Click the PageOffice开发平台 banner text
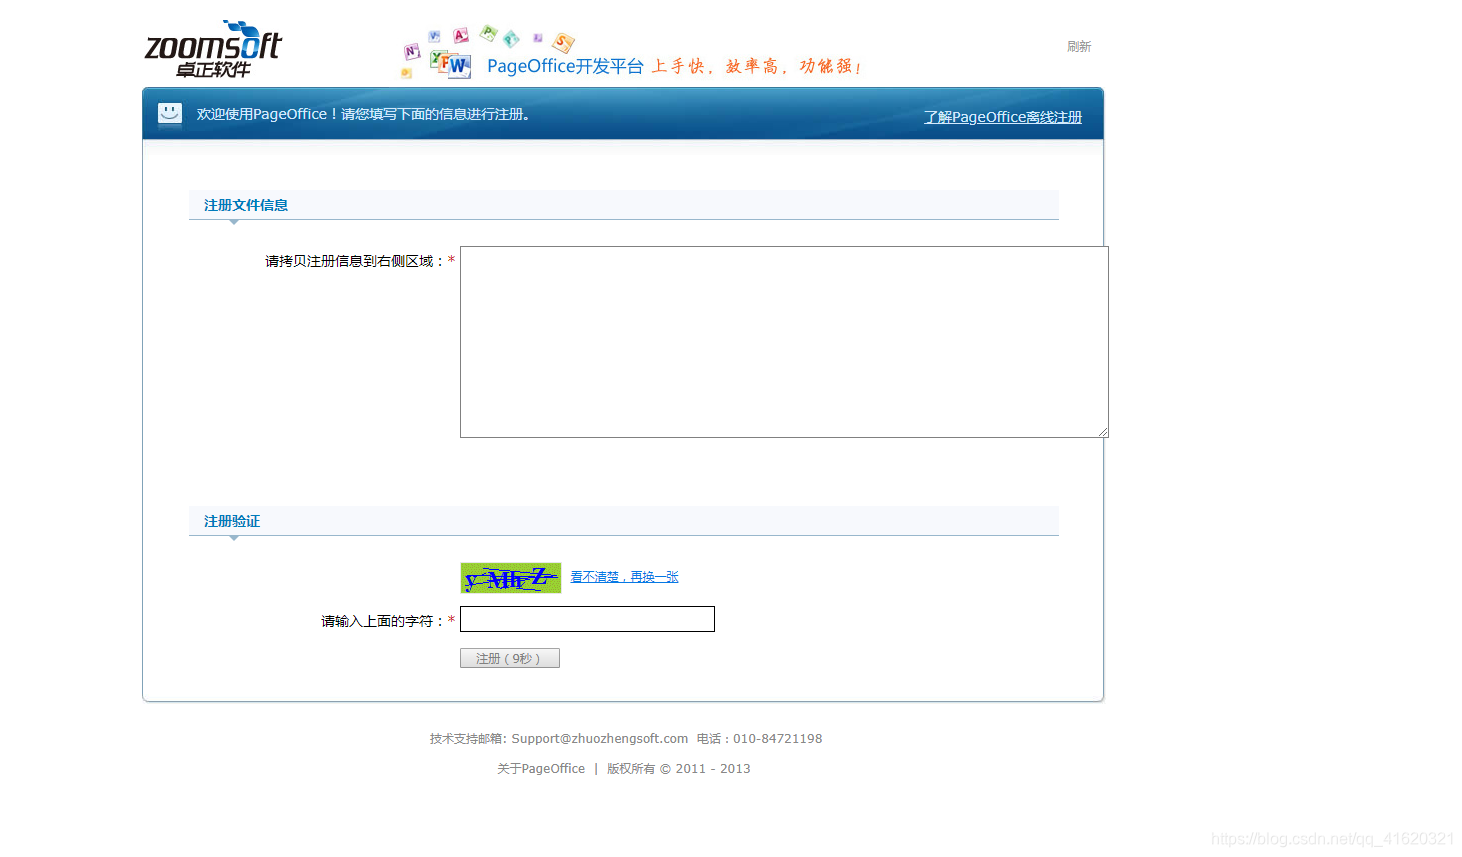 (565, 66)
